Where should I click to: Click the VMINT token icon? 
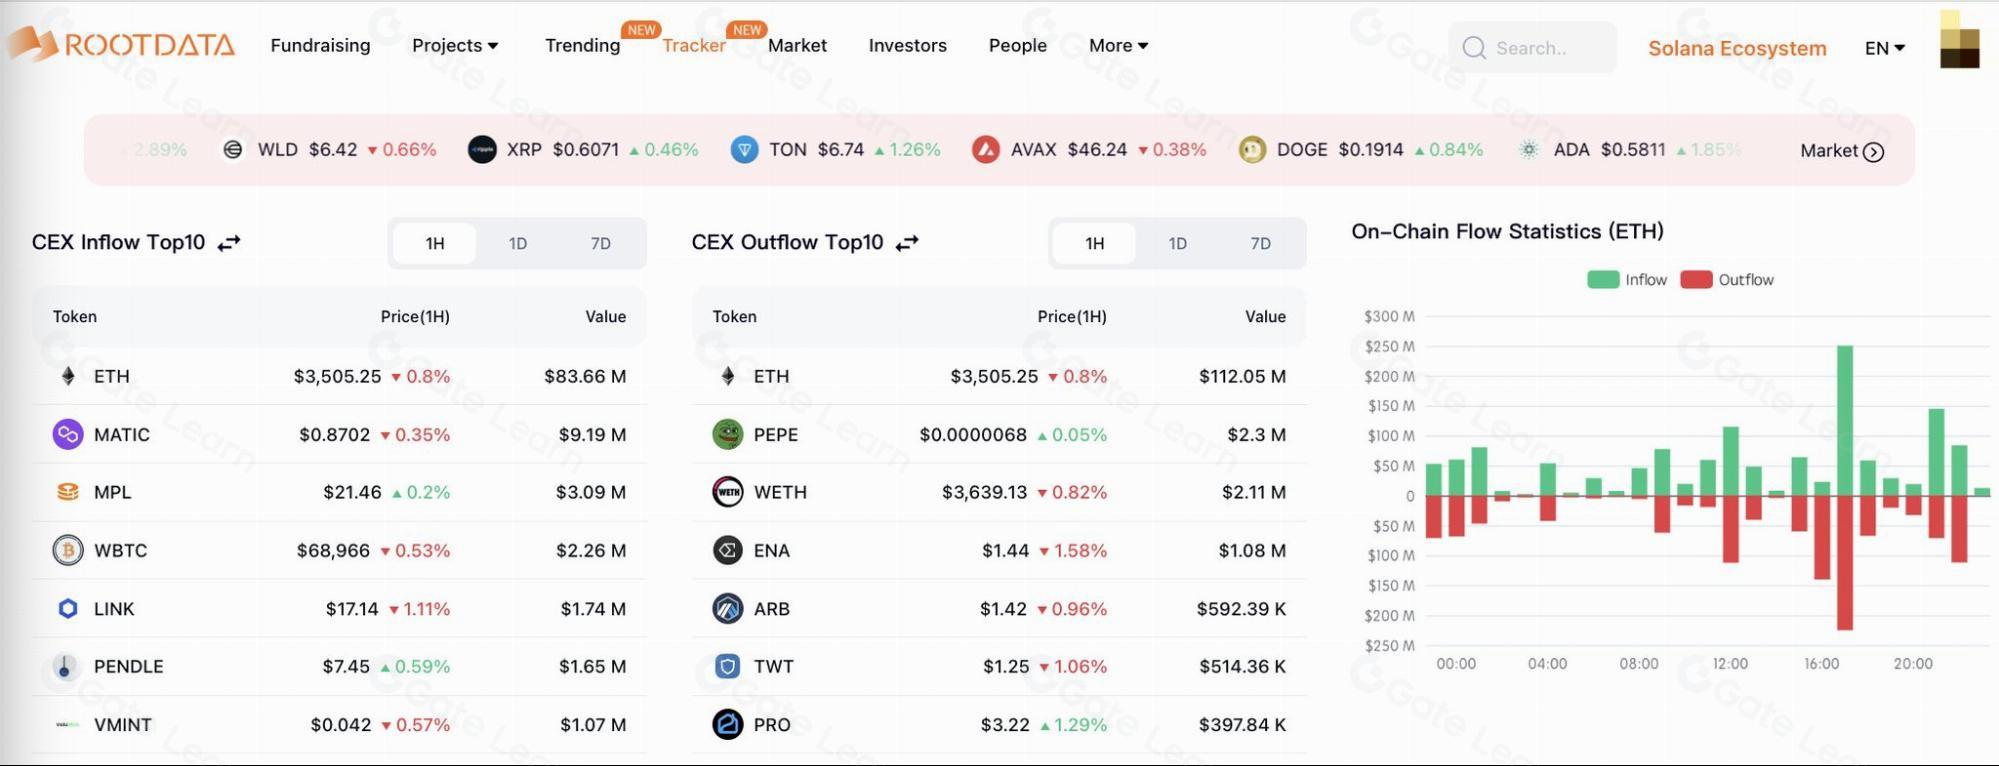tap(68, 724)
